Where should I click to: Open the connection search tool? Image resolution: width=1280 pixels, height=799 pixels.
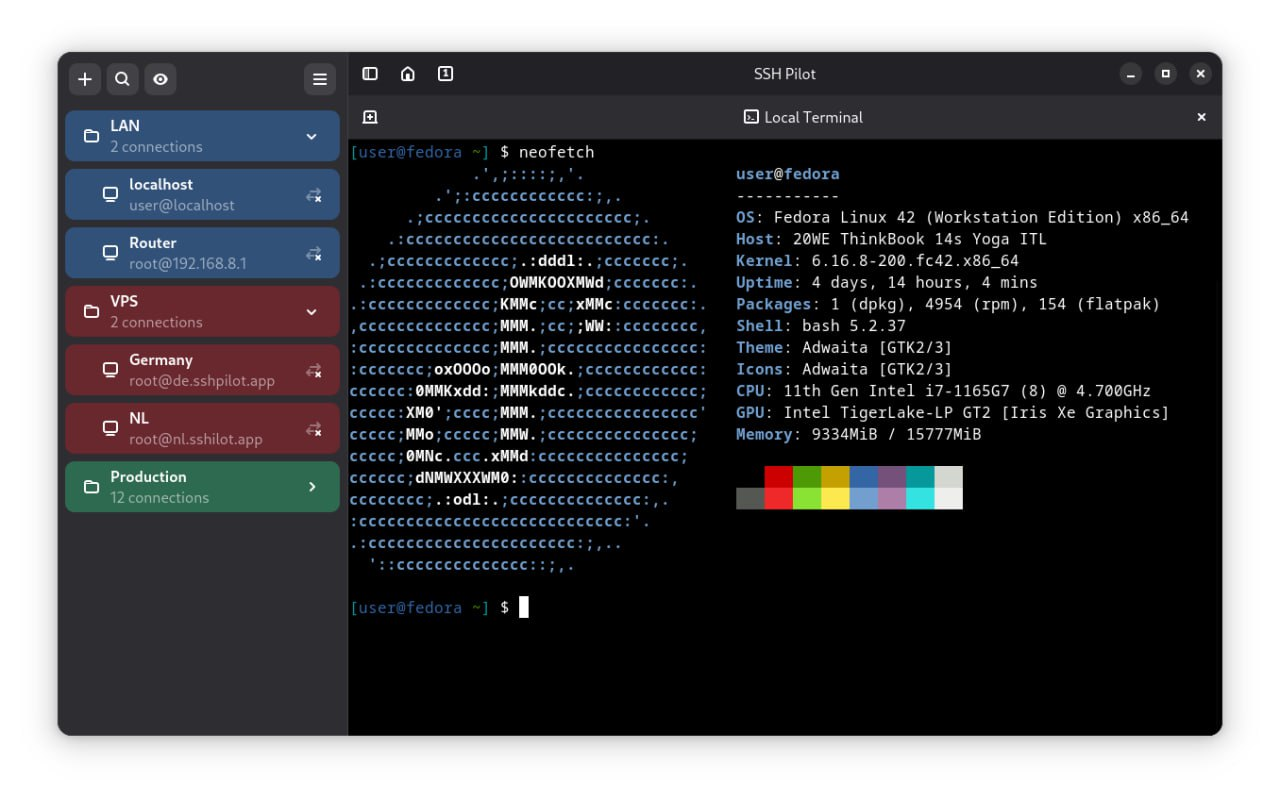pos(122,79)
